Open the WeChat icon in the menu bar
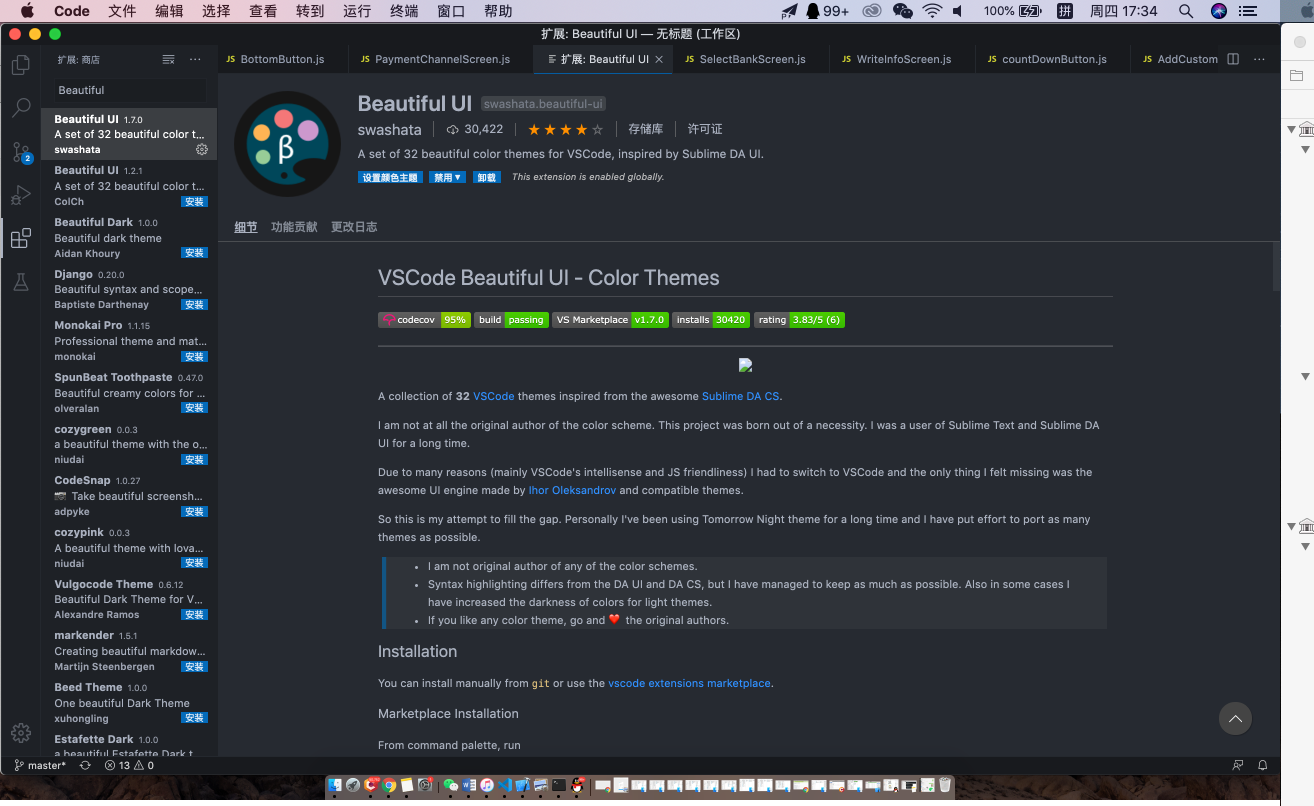 [903, 11]
